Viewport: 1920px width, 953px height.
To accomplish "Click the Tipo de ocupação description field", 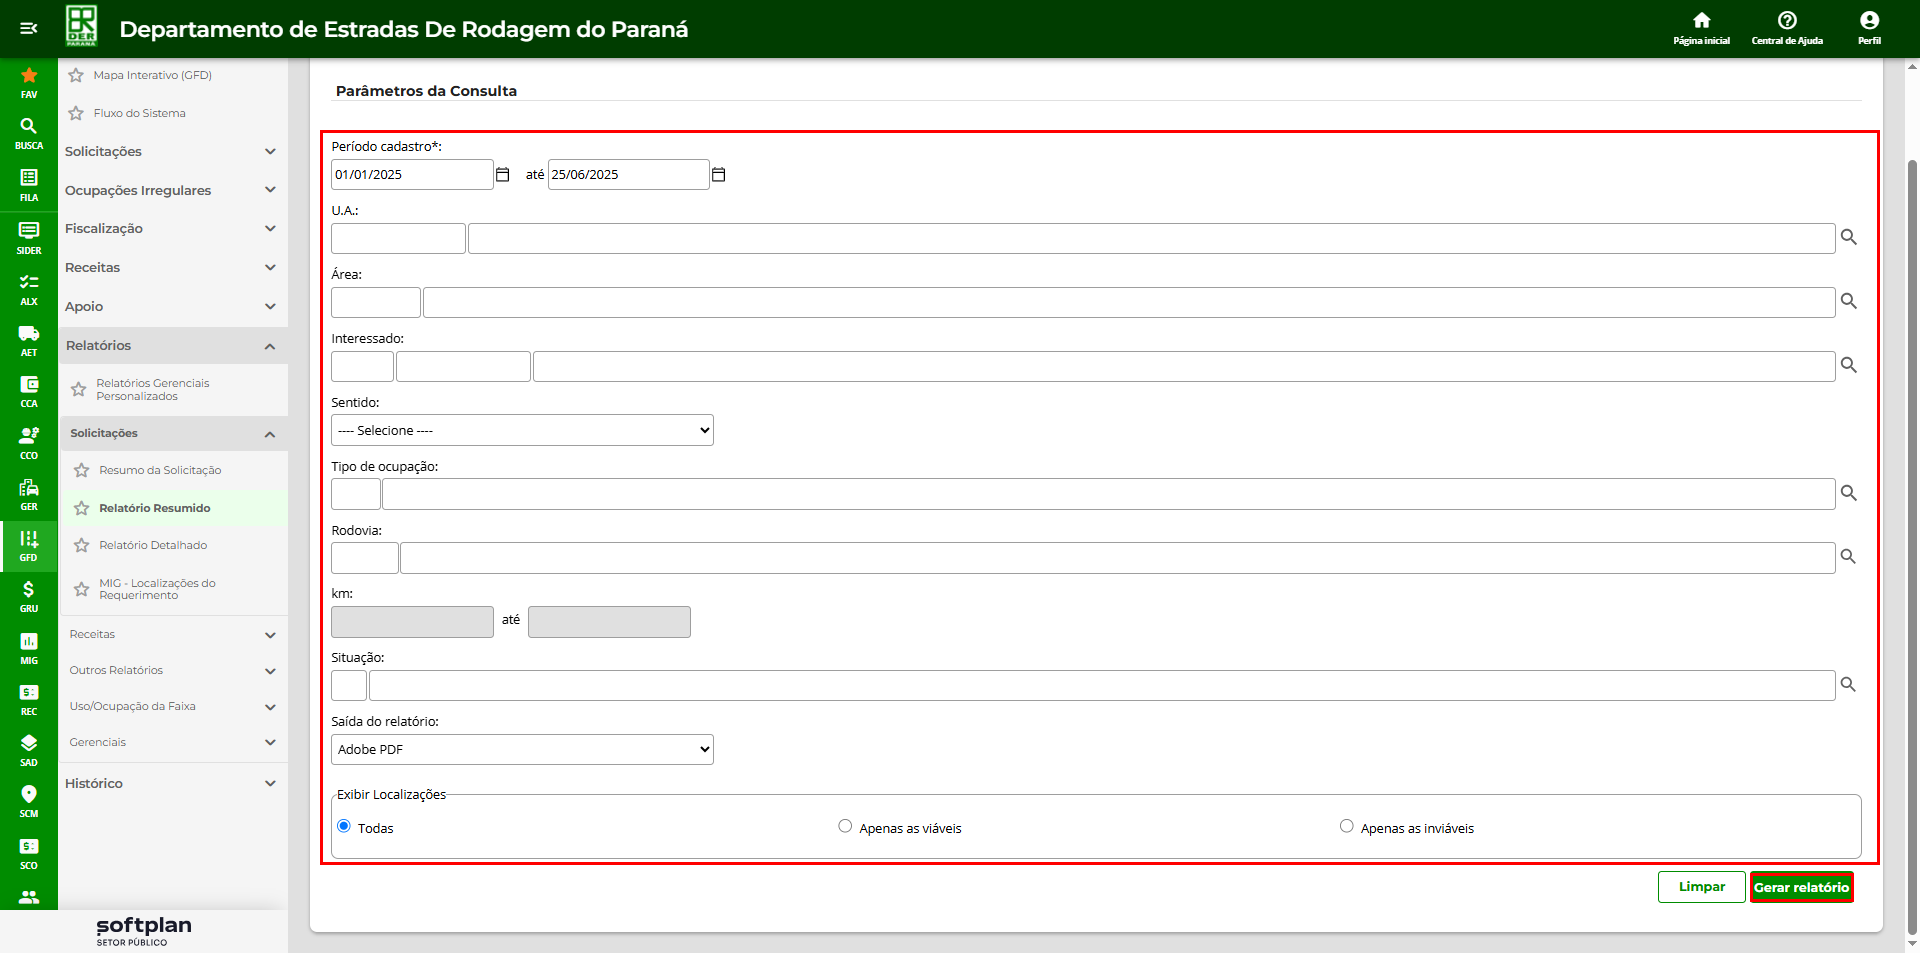I will point(1108,494).
